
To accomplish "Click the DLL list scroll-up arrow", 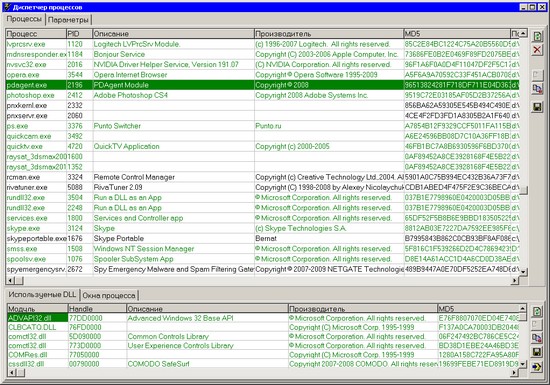I will [523, 308].
